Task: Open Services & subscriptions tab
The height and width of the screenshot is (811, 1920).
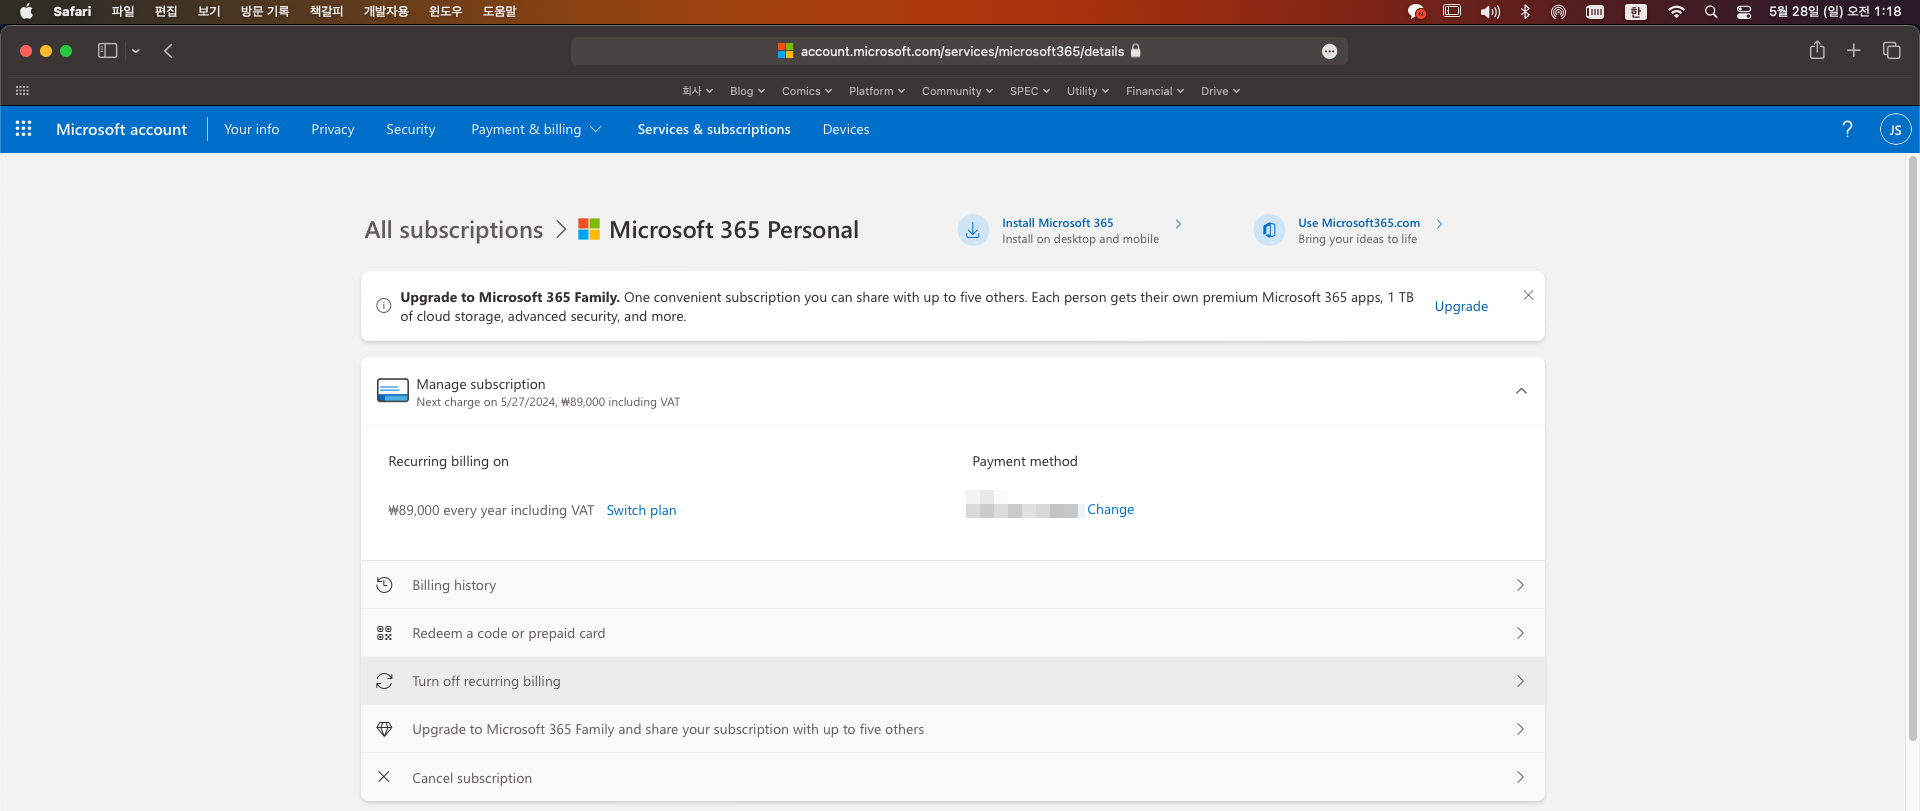Action: pyautogui.click(x=713, y=129)
